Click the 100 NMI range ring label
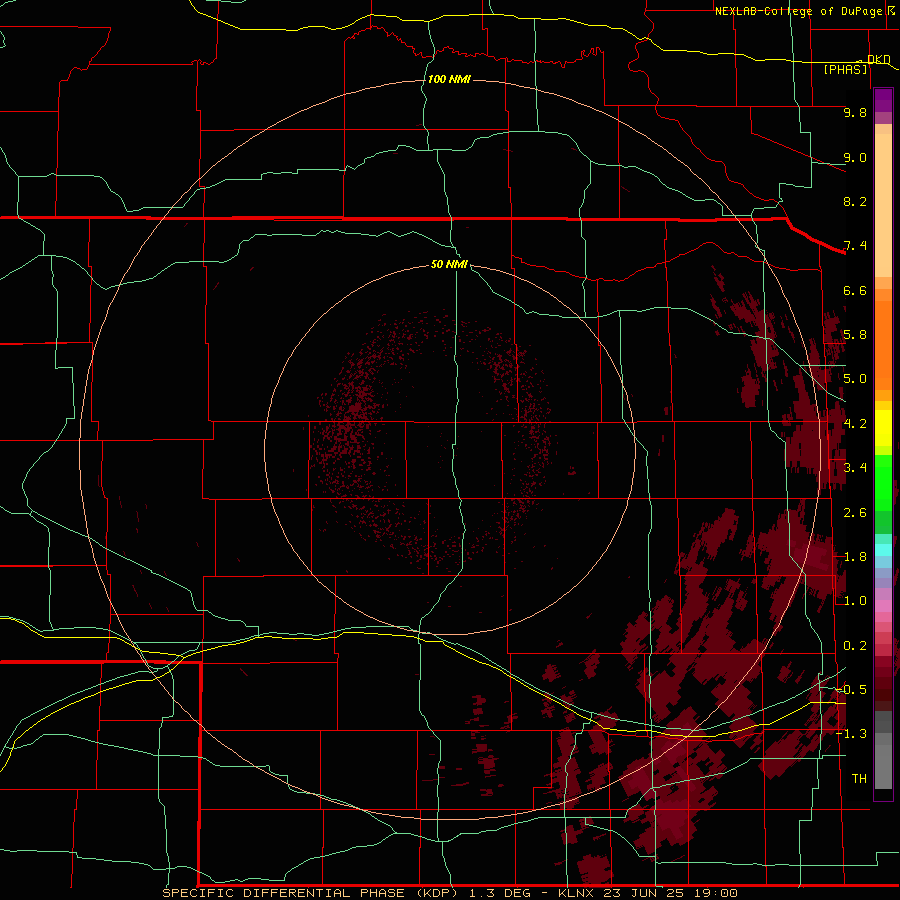The image size is (900, 900). [449, 79]
